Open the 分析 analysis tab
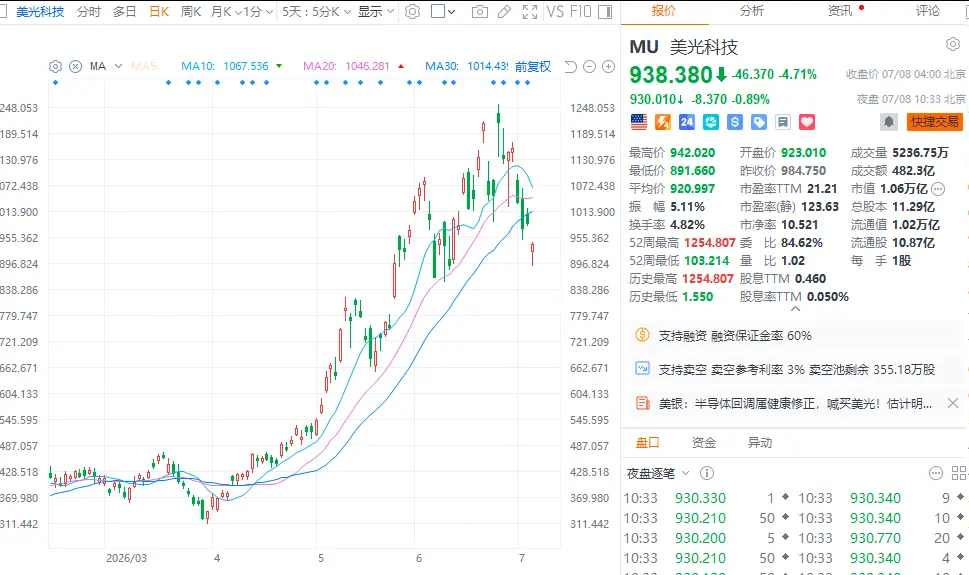Image resolution: width=969 pixels, height=575 pixels. (751, 11)
